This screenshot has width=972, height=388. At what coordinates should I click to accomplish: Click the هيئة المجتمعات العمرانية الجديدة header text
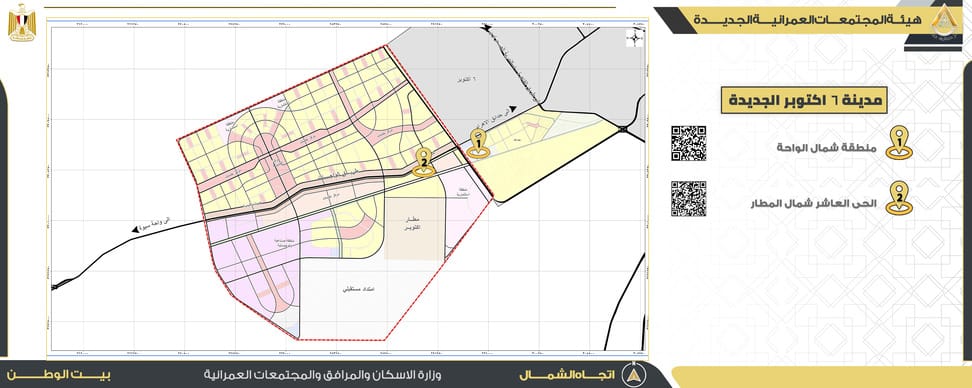coord(808,20)
